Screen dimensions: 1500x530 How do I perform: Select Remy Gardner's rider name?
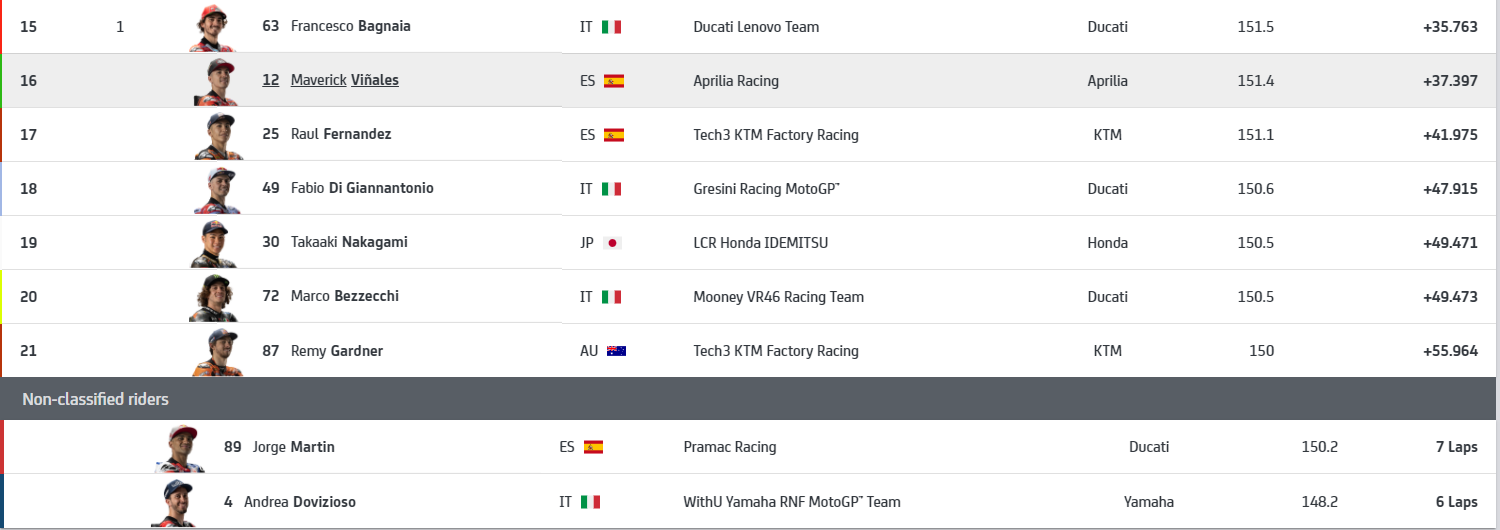(x=336, y=351)
